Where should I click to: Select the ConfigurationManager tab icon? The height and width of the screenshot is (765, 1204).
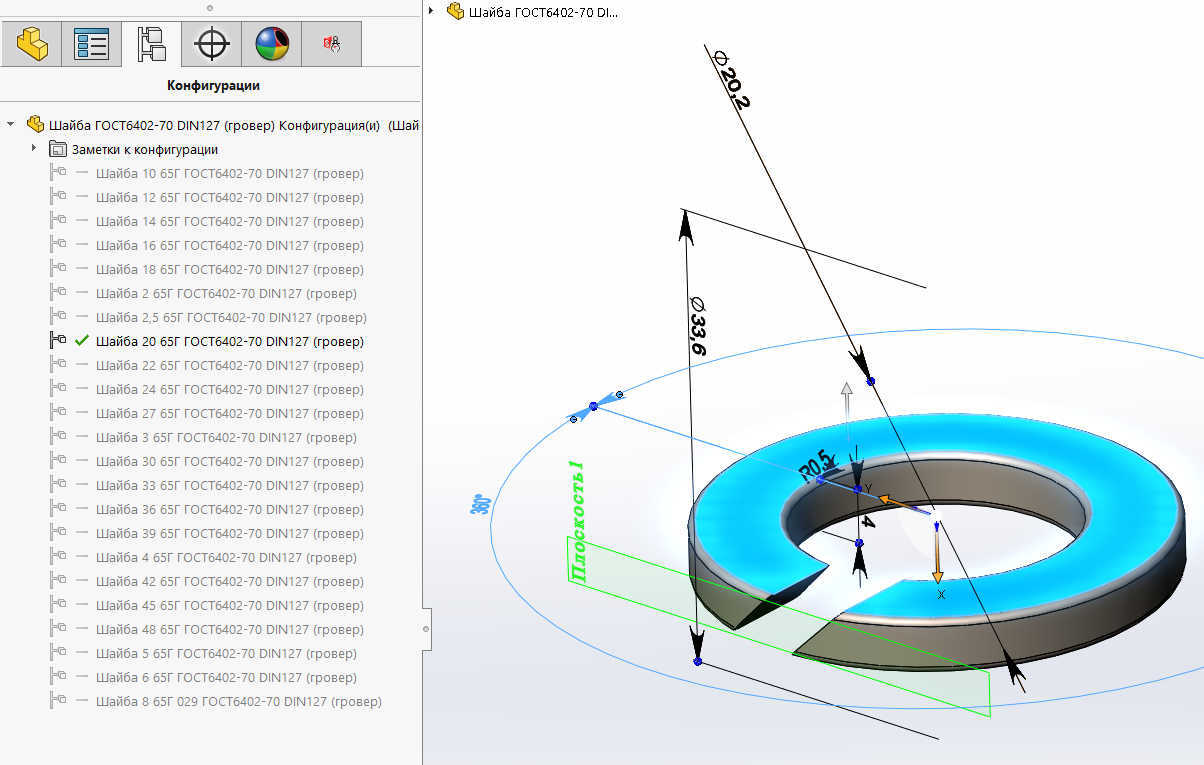point(151,44)
